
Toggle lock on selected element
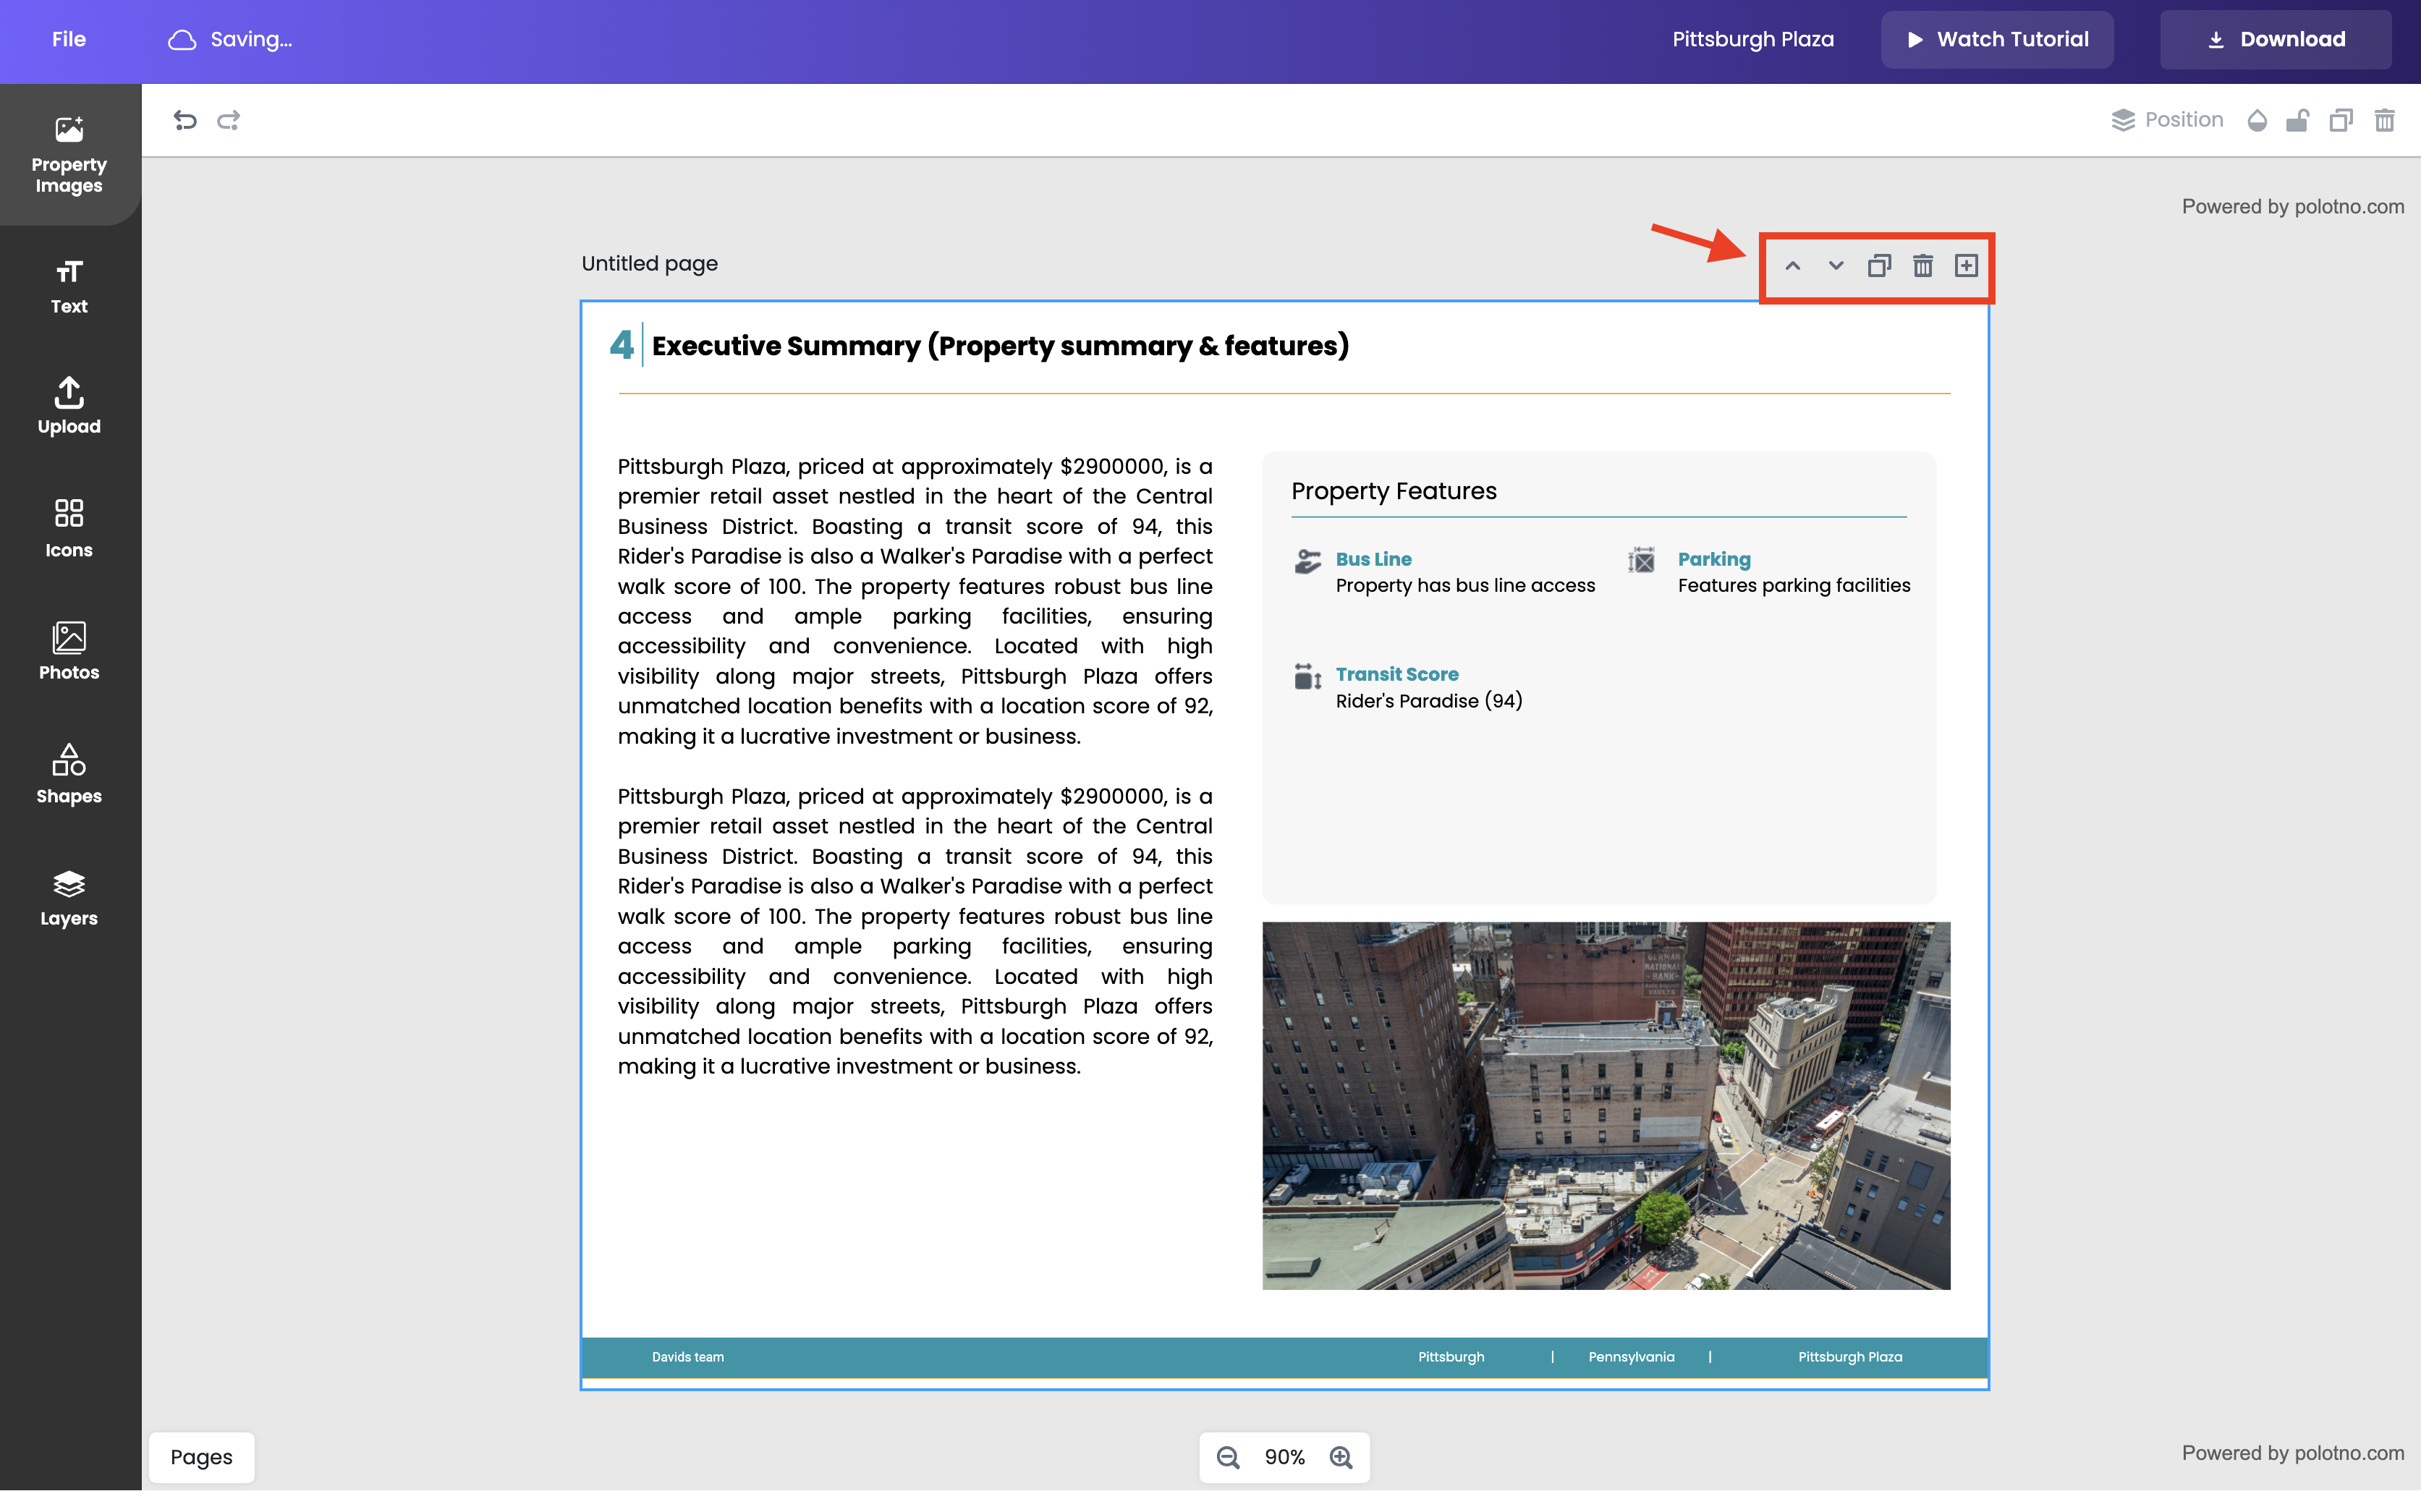(2297, 121)
